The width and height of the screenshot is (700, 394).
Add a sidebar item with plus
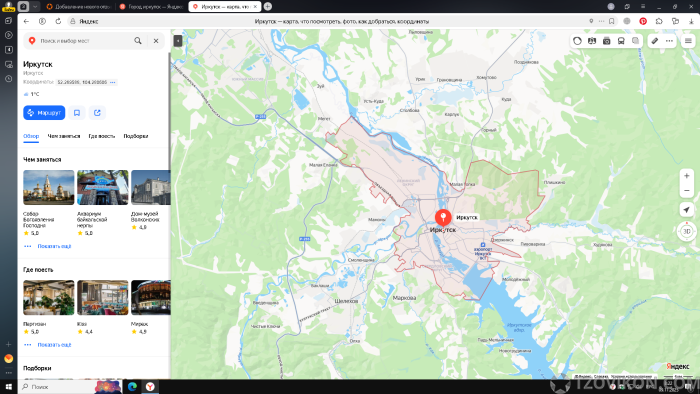8,344
